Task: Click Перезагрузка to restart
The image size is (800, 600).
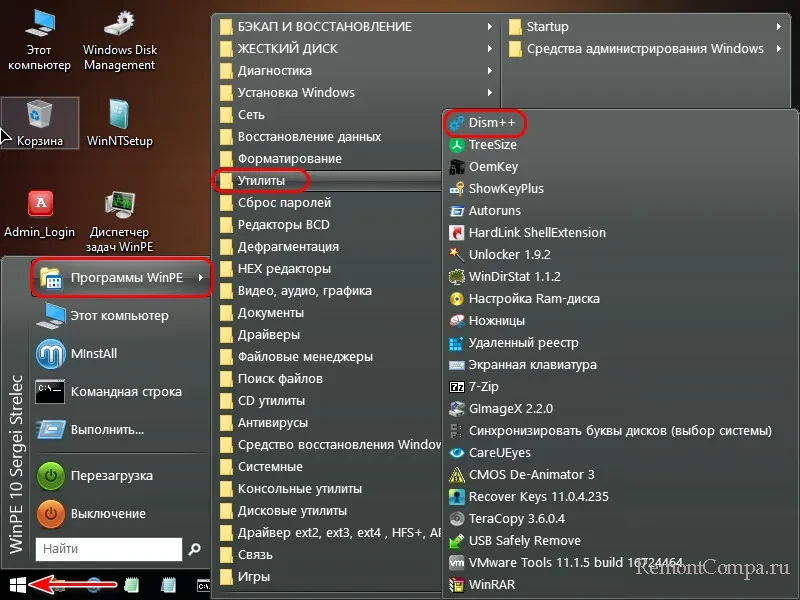Action: [x=121, y=476]
